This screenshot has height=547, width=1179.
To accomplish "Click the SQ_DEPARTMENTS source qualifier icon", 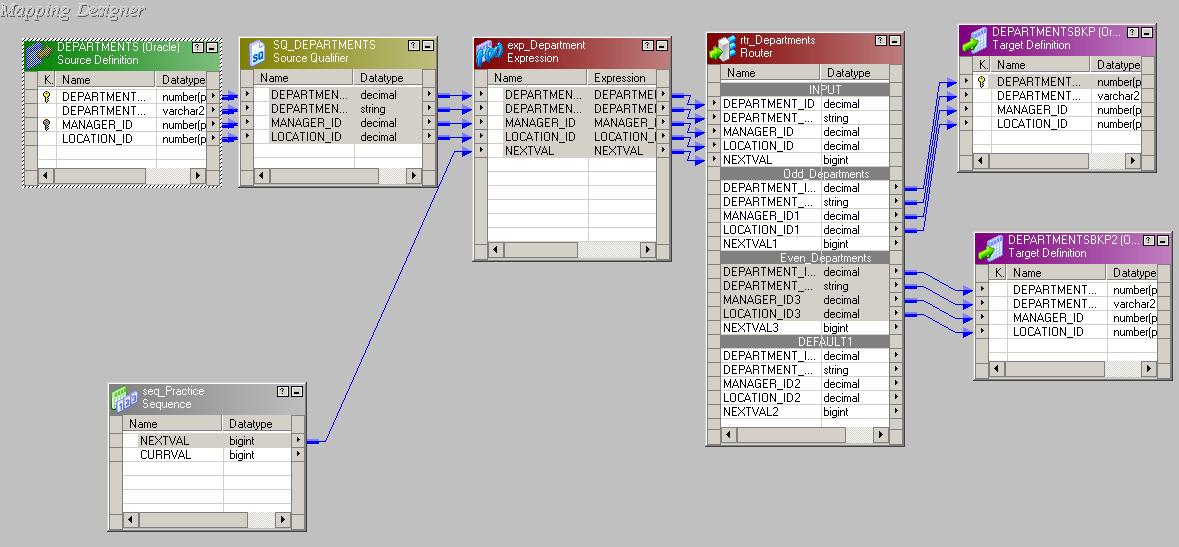I will click(x=257, y=52).
